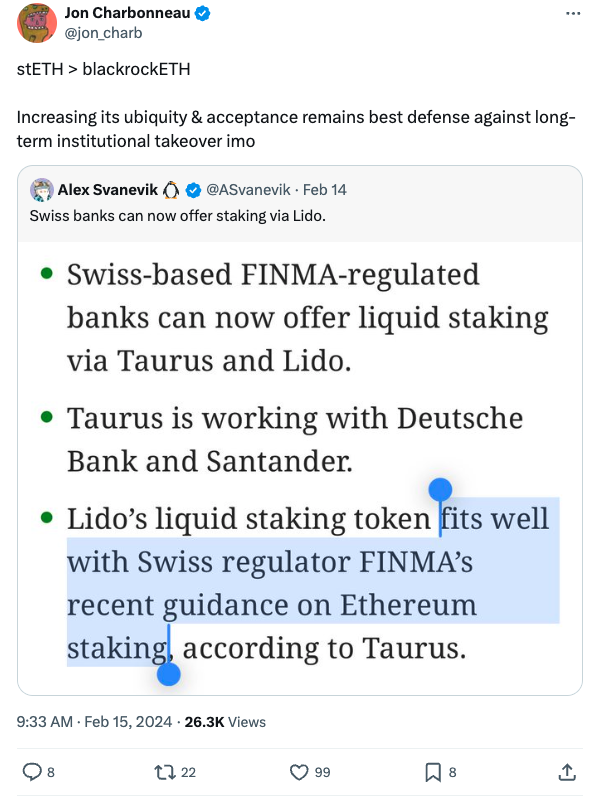Click the 9:33 AM Feb 15, 2024 timestamp
597x797 pixels.
[95, 722]
